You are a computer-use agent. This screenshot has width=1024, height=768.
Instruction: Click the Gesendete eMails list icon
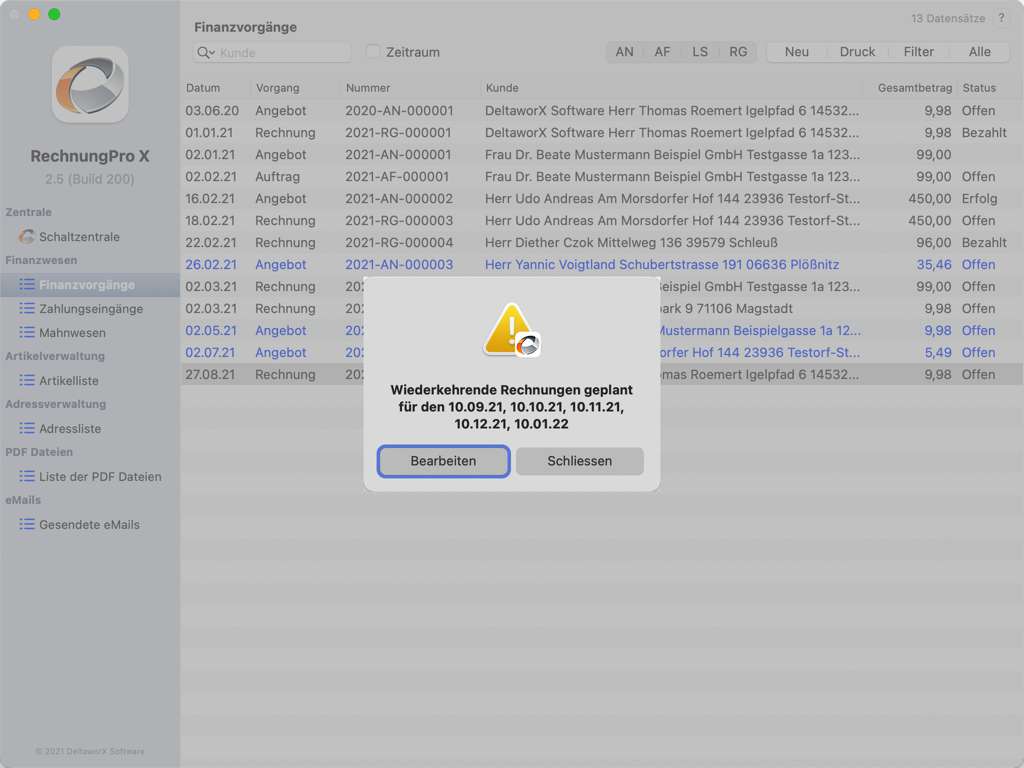pos(27,525)
